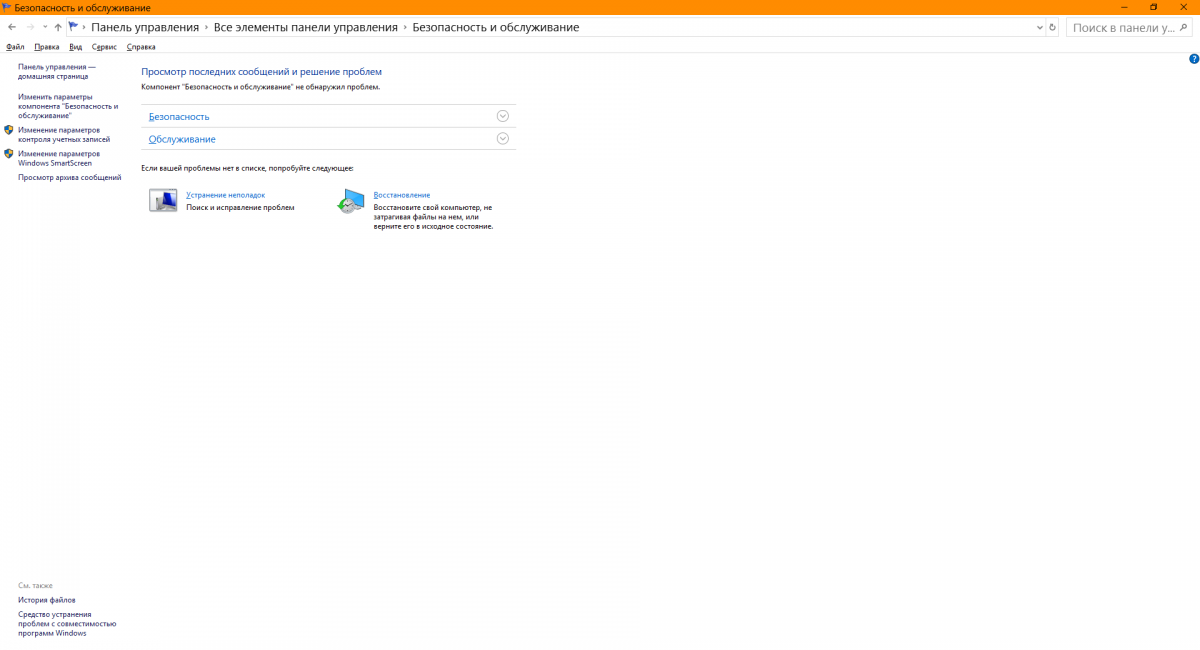Open 'Изменение параметров контроля учетных записей'
Screen dimensions: 1200x650
point(64,134)
